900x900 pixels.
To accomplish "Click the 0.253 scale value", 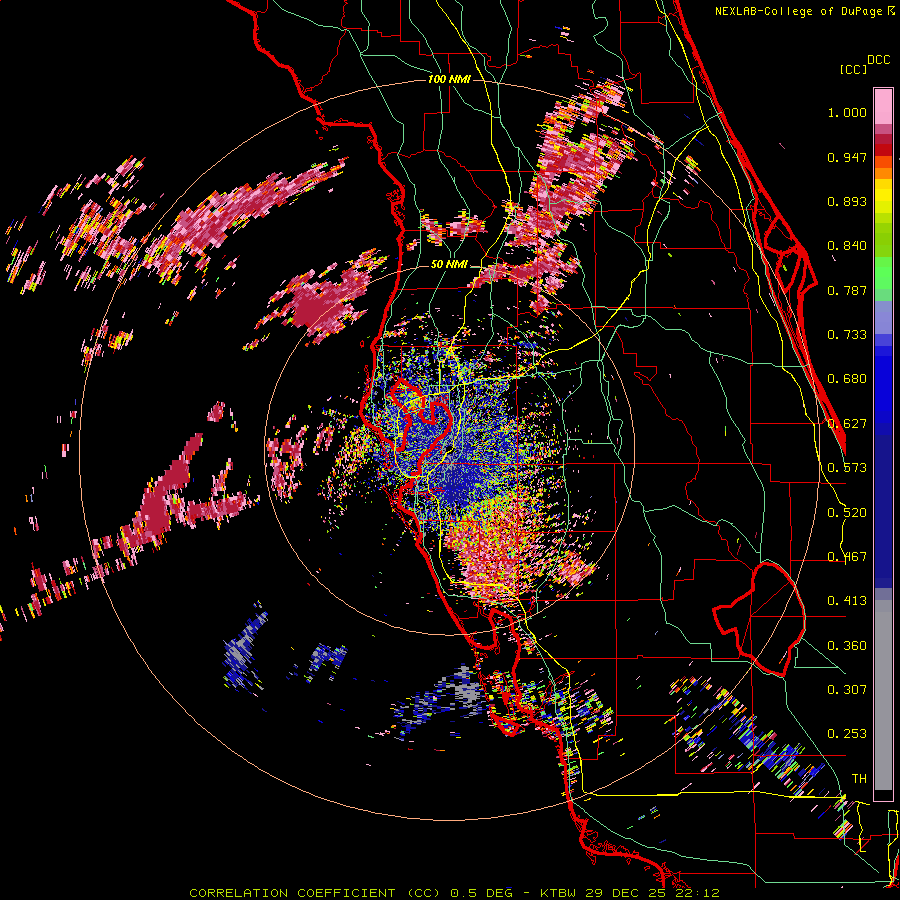I will [x=847, y=734].
